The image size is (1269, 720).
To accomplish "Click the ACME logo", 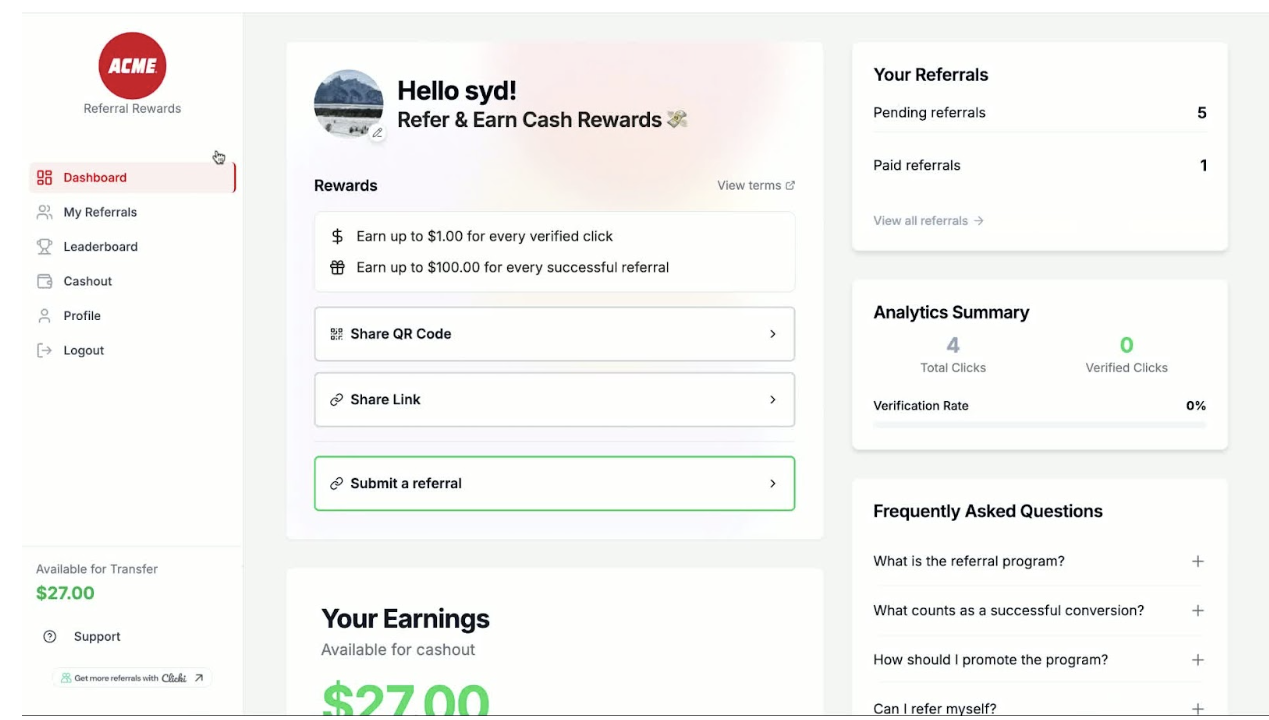I will click(132, 65).
